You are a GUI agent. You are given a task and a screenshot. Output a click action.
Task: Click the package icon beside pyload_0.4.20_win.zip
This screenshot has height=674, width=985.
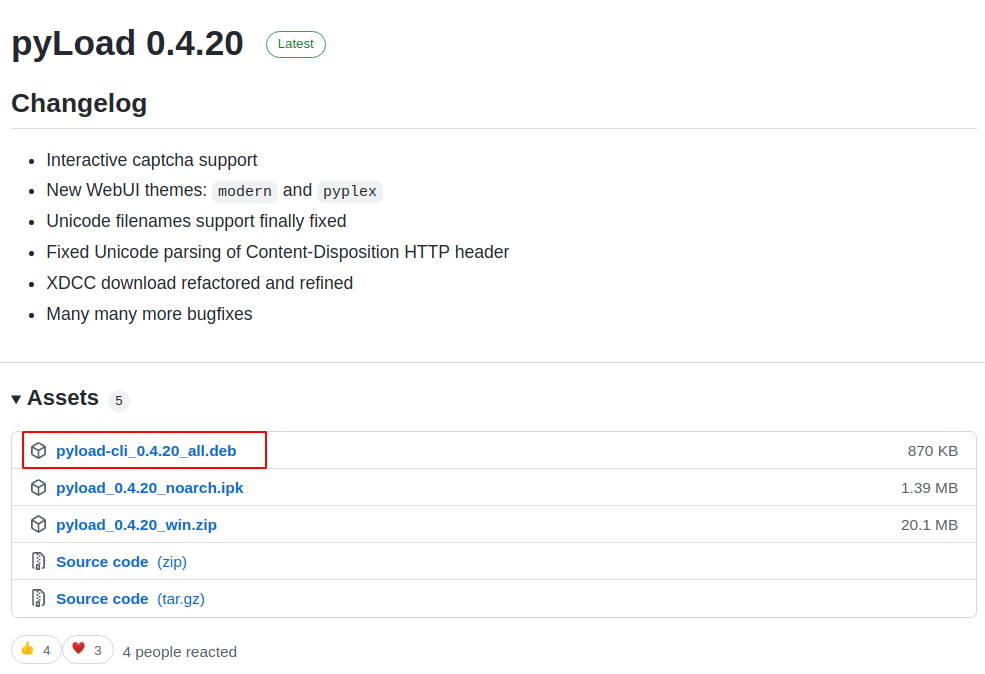(38, 524)
